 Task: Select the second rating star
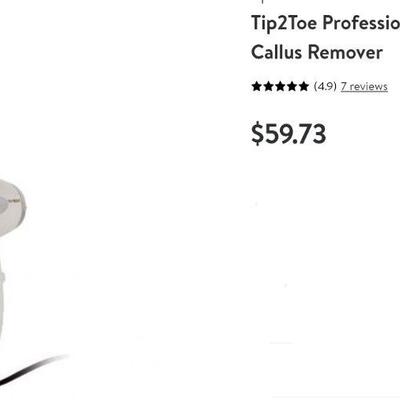tap(268, 86)
